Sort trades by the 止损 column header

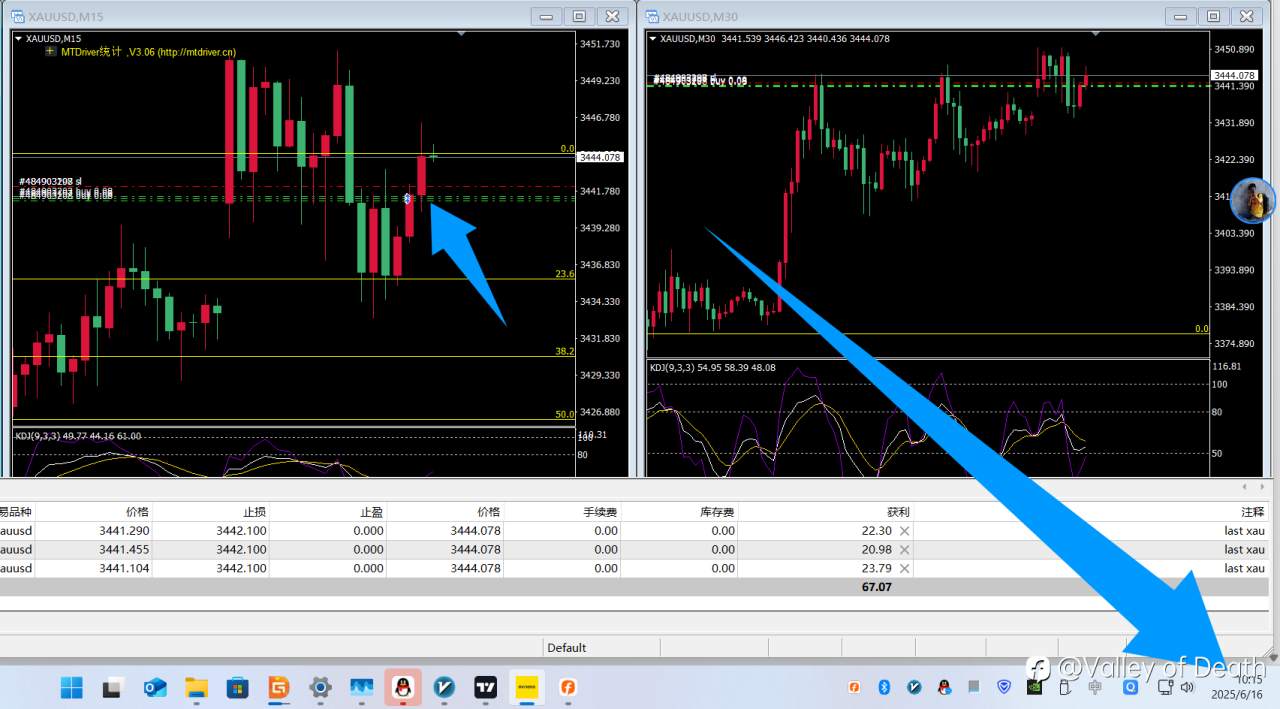click(x=254, y=512)
